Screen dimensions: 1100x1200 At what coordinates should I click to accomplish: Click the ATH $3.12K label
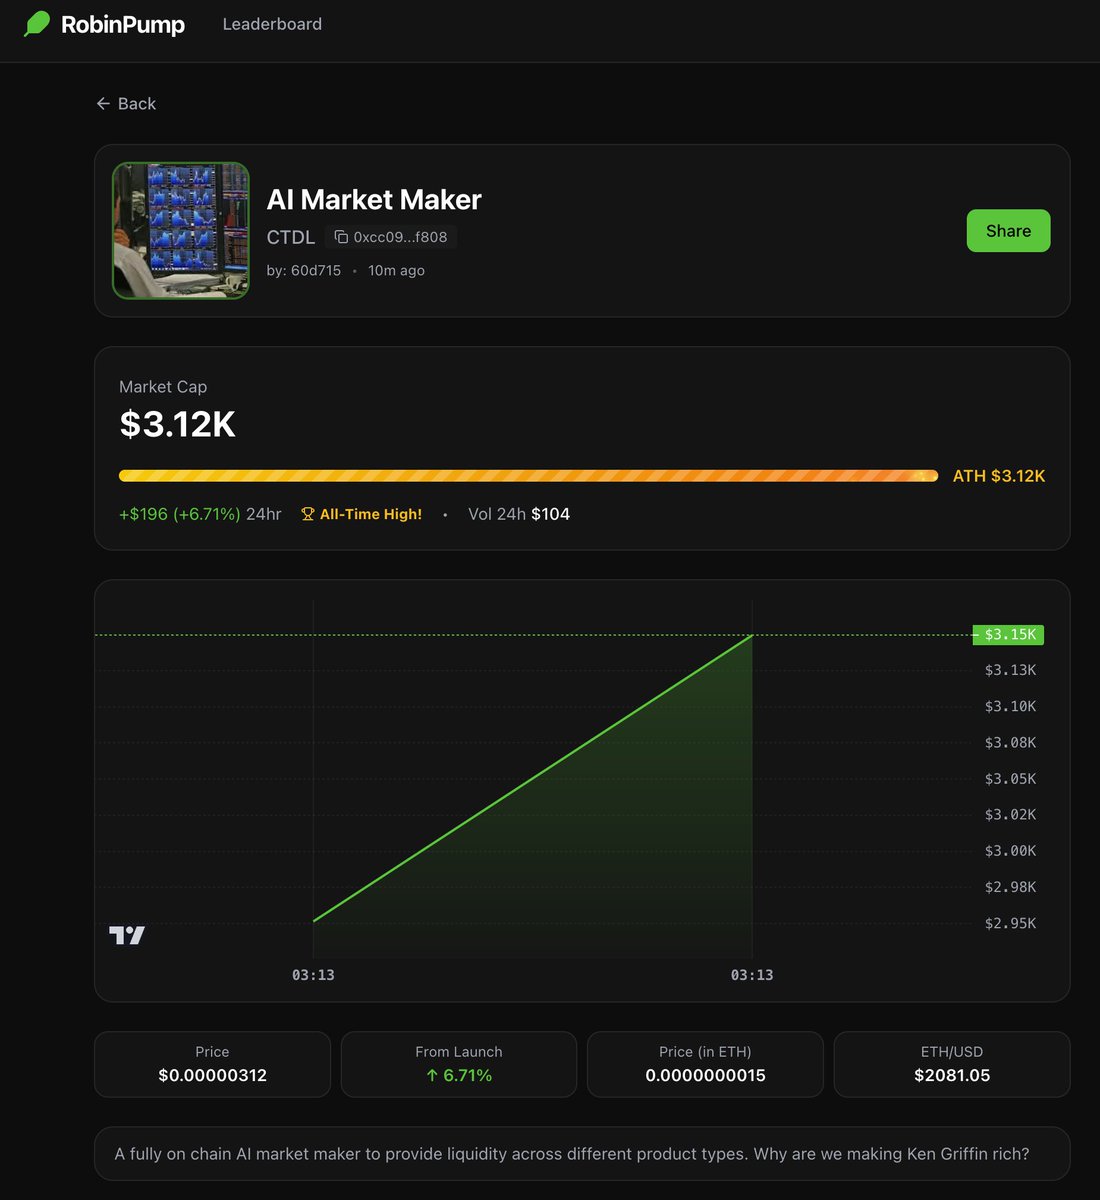[999, 476]
